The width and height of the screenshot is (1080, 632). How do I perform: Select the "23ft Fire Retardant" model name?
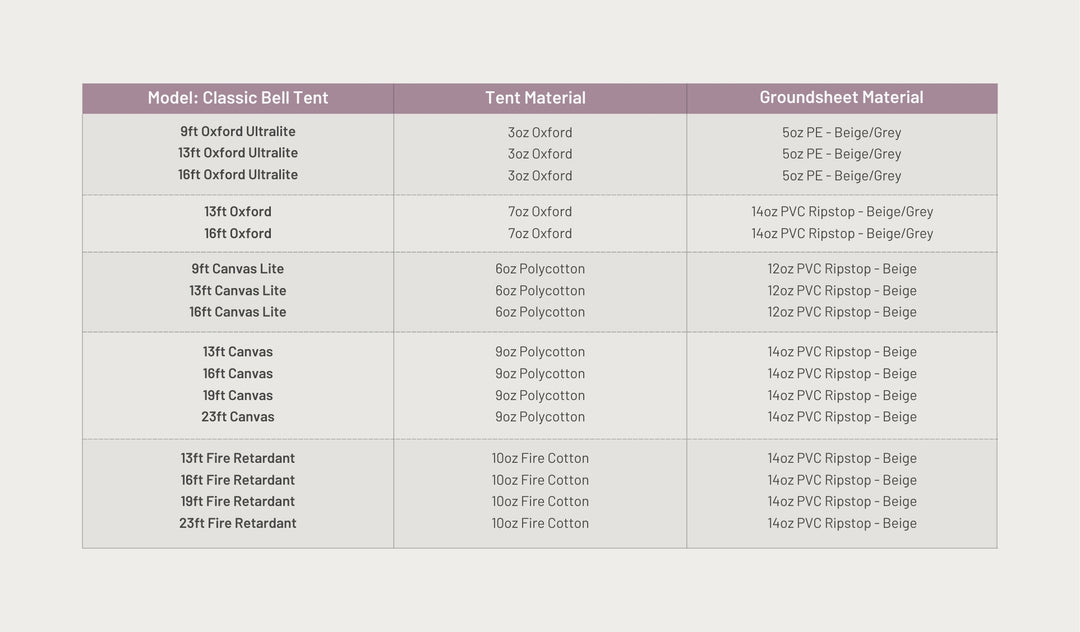click(238, 524)
